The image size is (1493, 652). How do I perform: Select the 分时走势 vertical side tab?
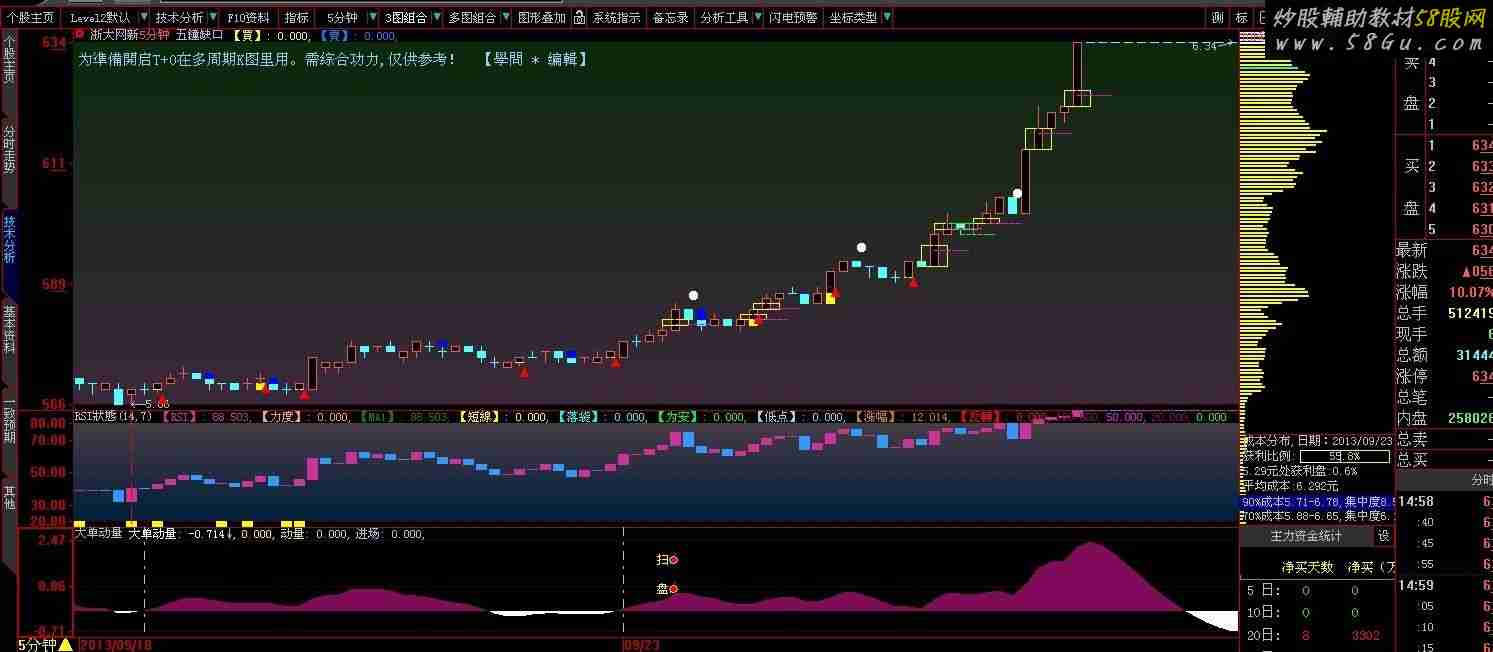[9, 150]
